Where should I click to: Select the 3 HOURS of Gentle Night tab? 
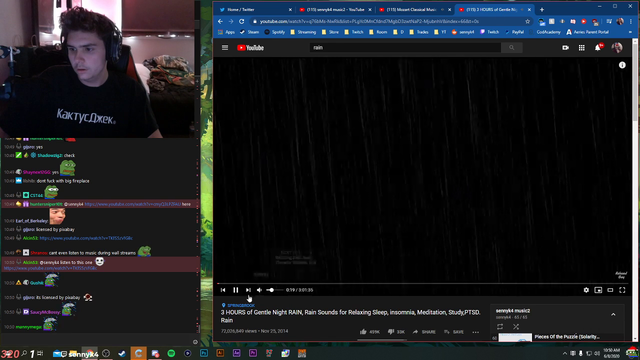click(x=494, y=9)
